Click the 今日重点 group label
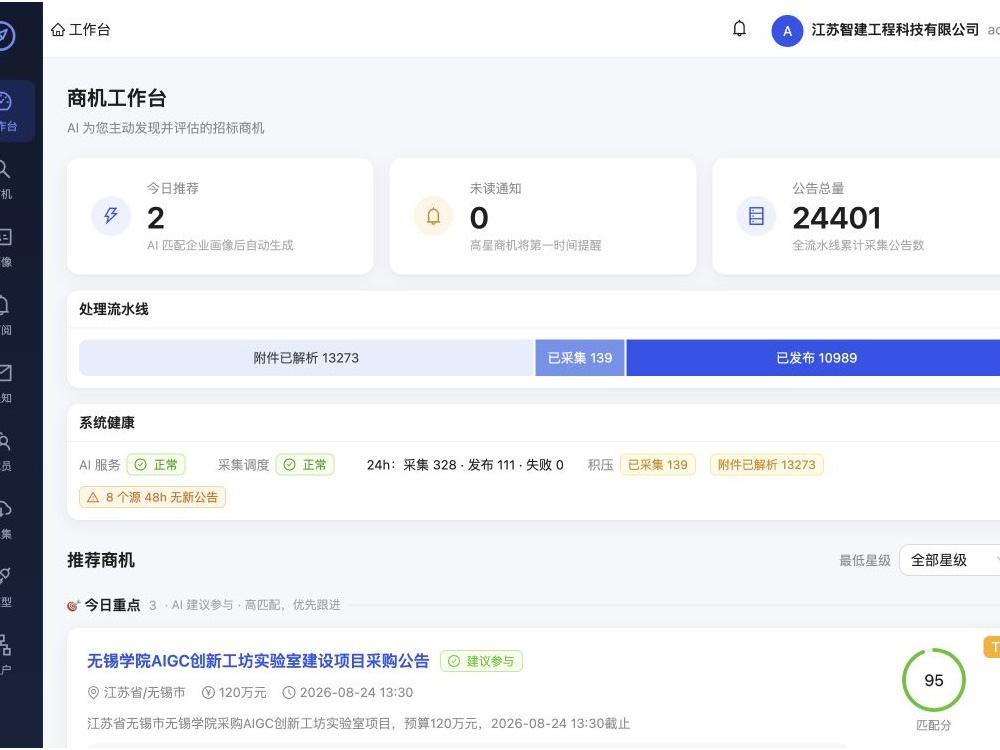This screenshot has height=750, width=1000. [x=112, y=605]
